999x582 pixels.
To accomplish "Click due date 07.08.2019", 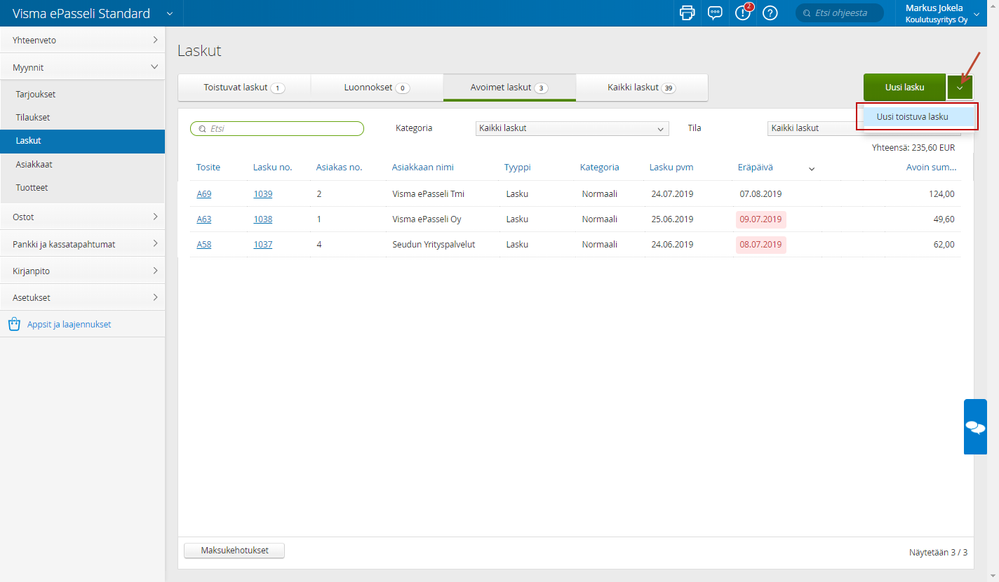I will (761, 194).
